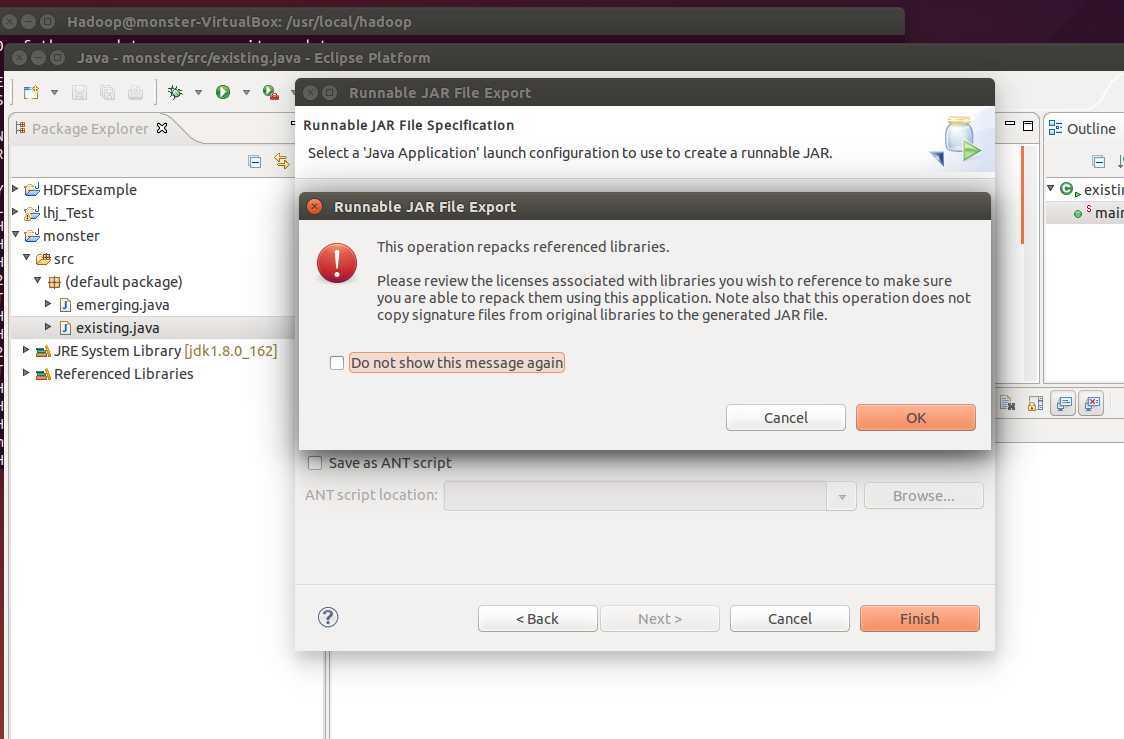Click the greyed-out Save All icon
Viewport: 1124px width, 739px height.
tap(108, 92)
